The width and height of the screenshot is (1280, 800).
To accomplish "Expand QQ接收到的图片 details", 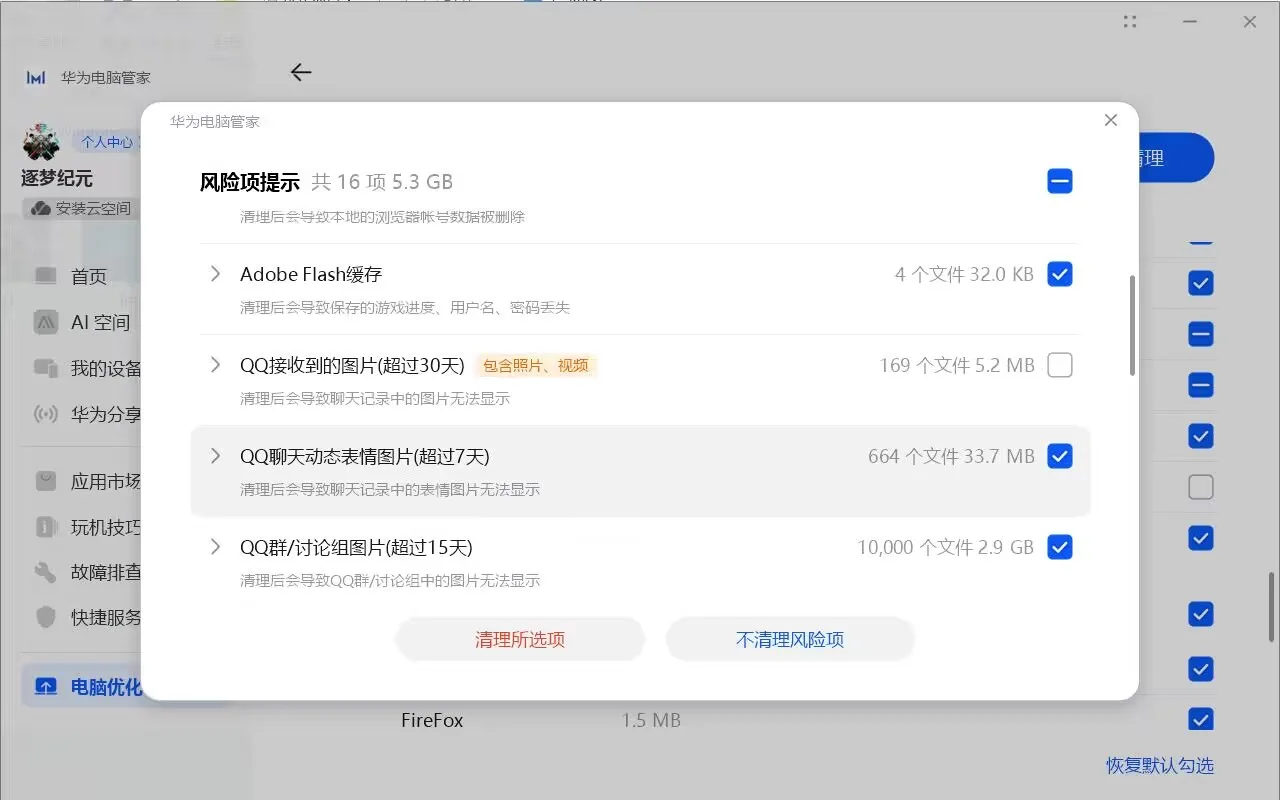I will tap(214, 365).
